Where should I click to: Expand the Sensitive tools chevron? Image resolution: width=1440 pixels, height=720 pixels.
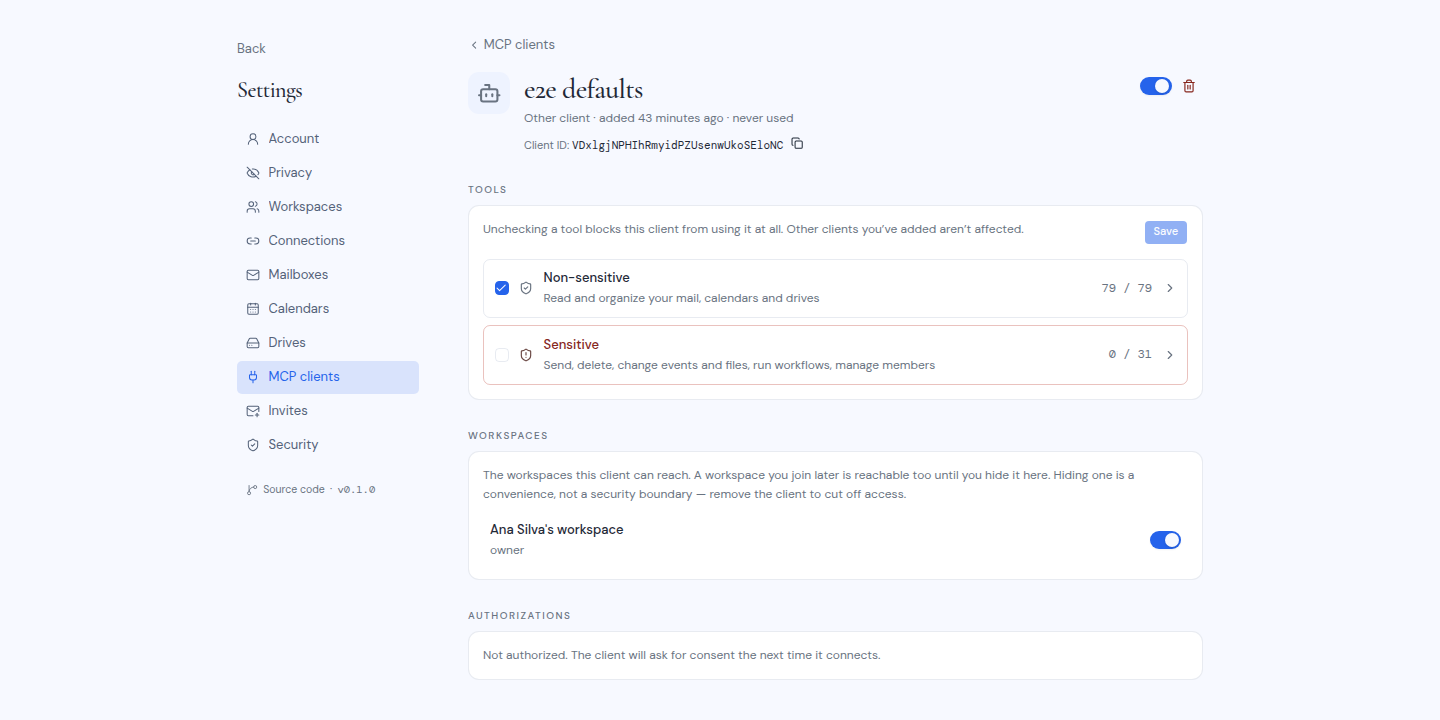tap(1170, 355)
